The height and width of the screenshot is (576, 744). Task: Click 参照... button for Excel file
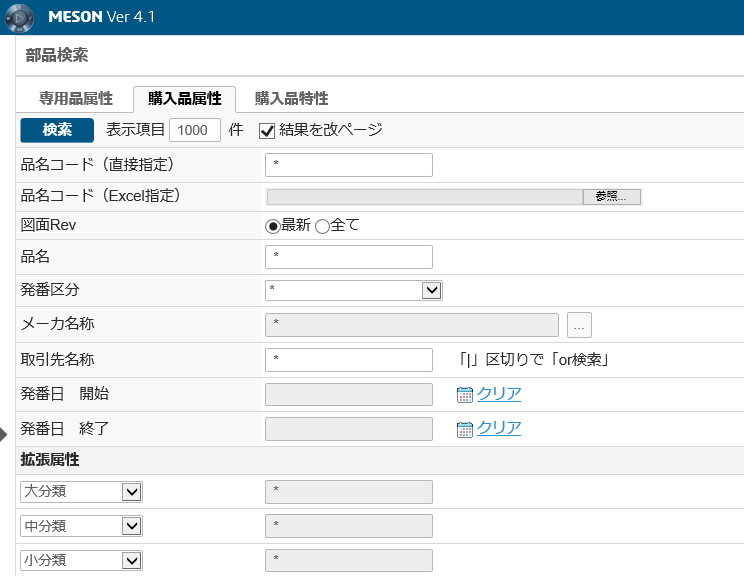(x=611, y=197)
